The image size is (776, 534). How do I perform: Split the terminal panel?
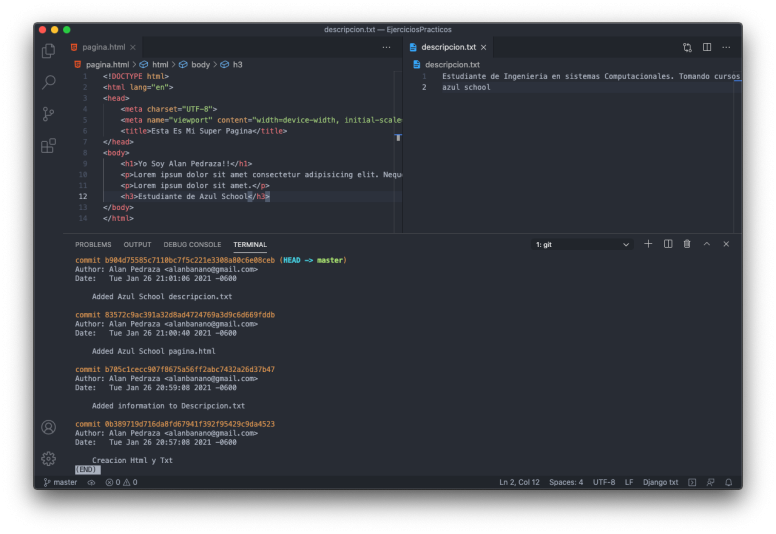[x=668, y=244]
